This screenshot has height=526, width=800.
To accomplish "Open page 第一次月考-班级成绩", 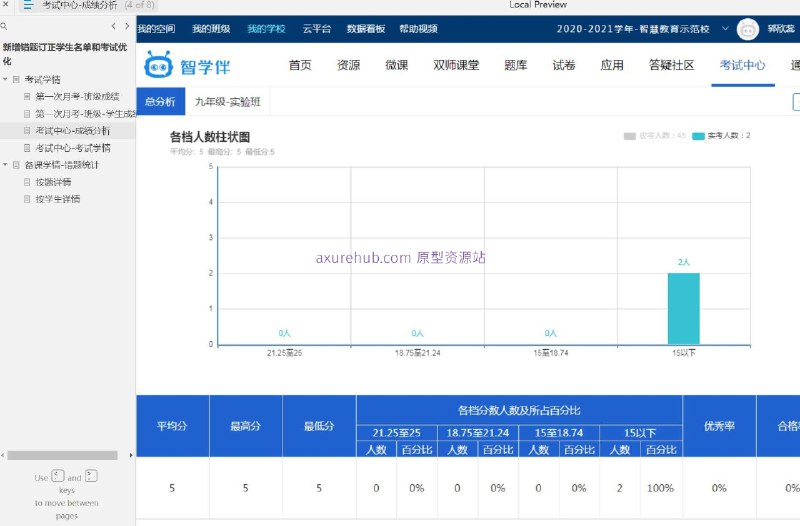I will pyautogui.click(x=77, y=96).
